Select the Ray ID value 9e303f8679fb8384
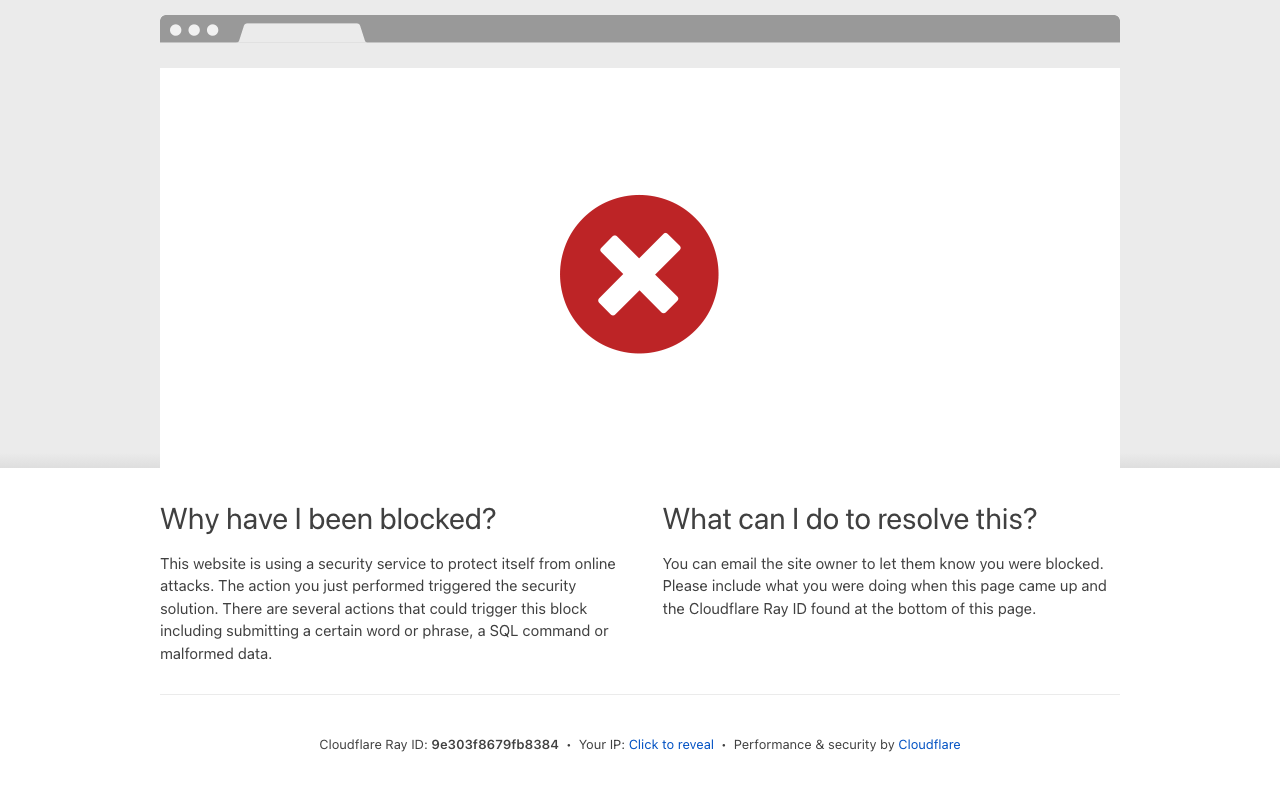1280x800 pixels. click(495, 745)
